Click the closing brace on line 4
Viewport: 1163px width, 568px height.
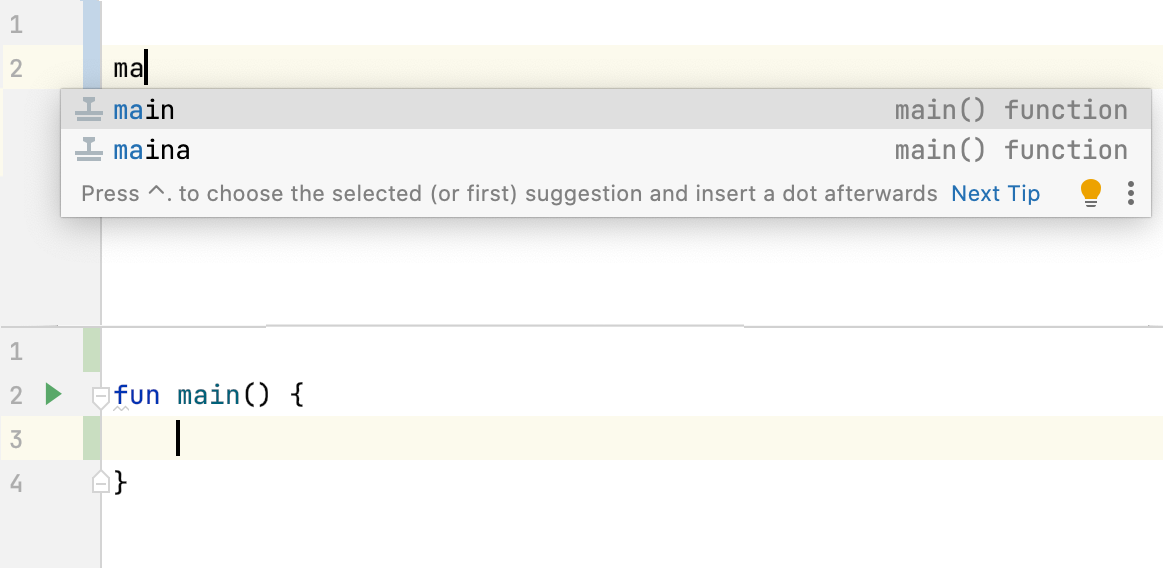coord(122,483)
